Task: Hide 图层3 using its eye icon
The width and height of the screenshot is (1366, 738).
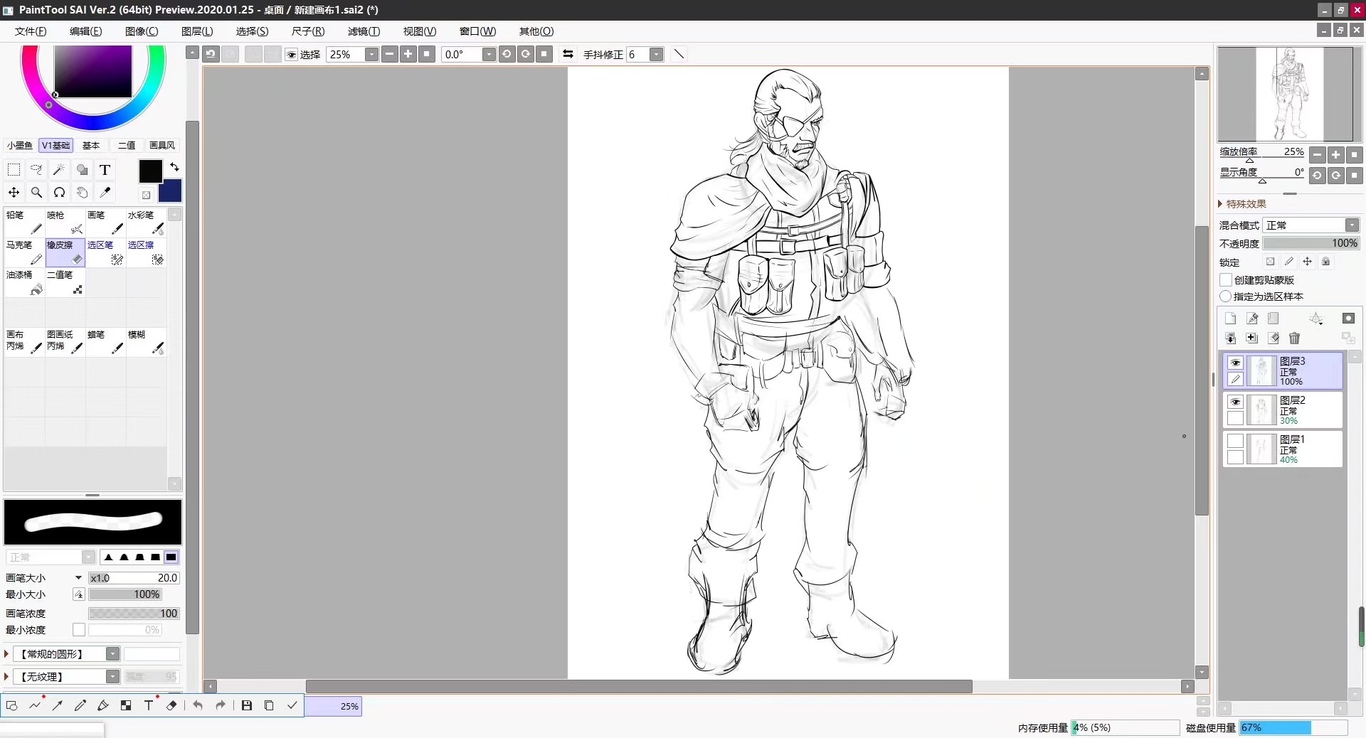Action: (x=1236, y=363)
